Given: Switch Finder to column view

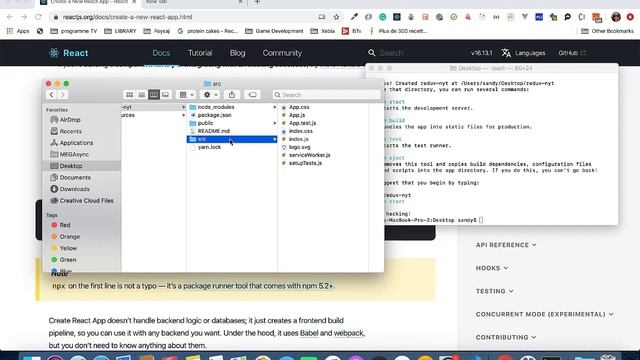Looking at the screenshot, I should (153, 95).
